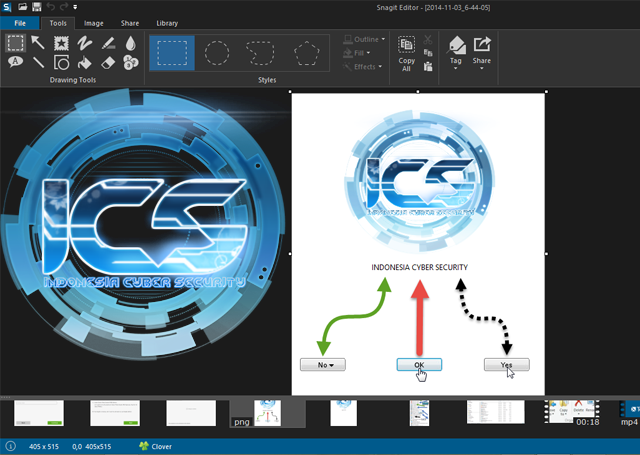Choose the elliptical selection style
The height and width of the screenshot is (455, 640).
point(217,53)
